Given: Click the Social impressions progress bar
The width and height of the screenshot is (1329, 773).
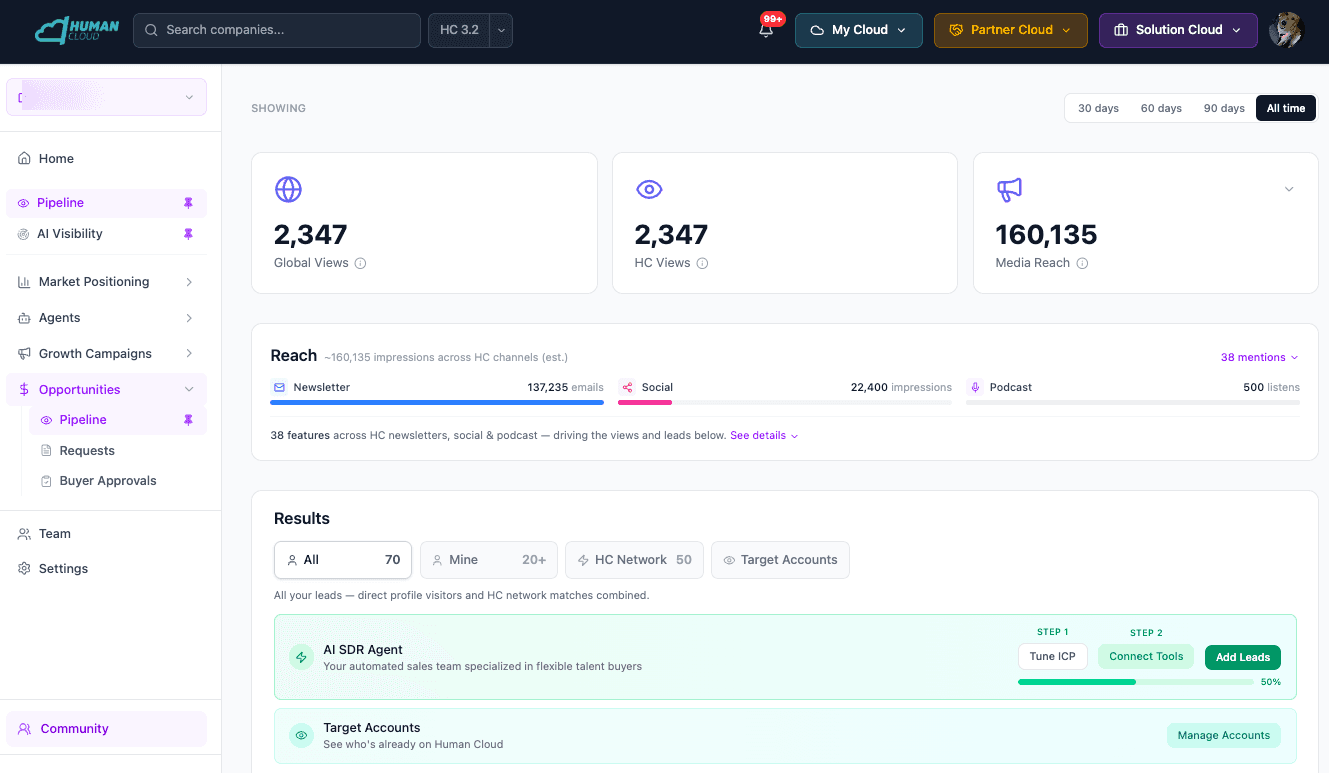Looking at the screenshot, I should (x=785, y=402).
